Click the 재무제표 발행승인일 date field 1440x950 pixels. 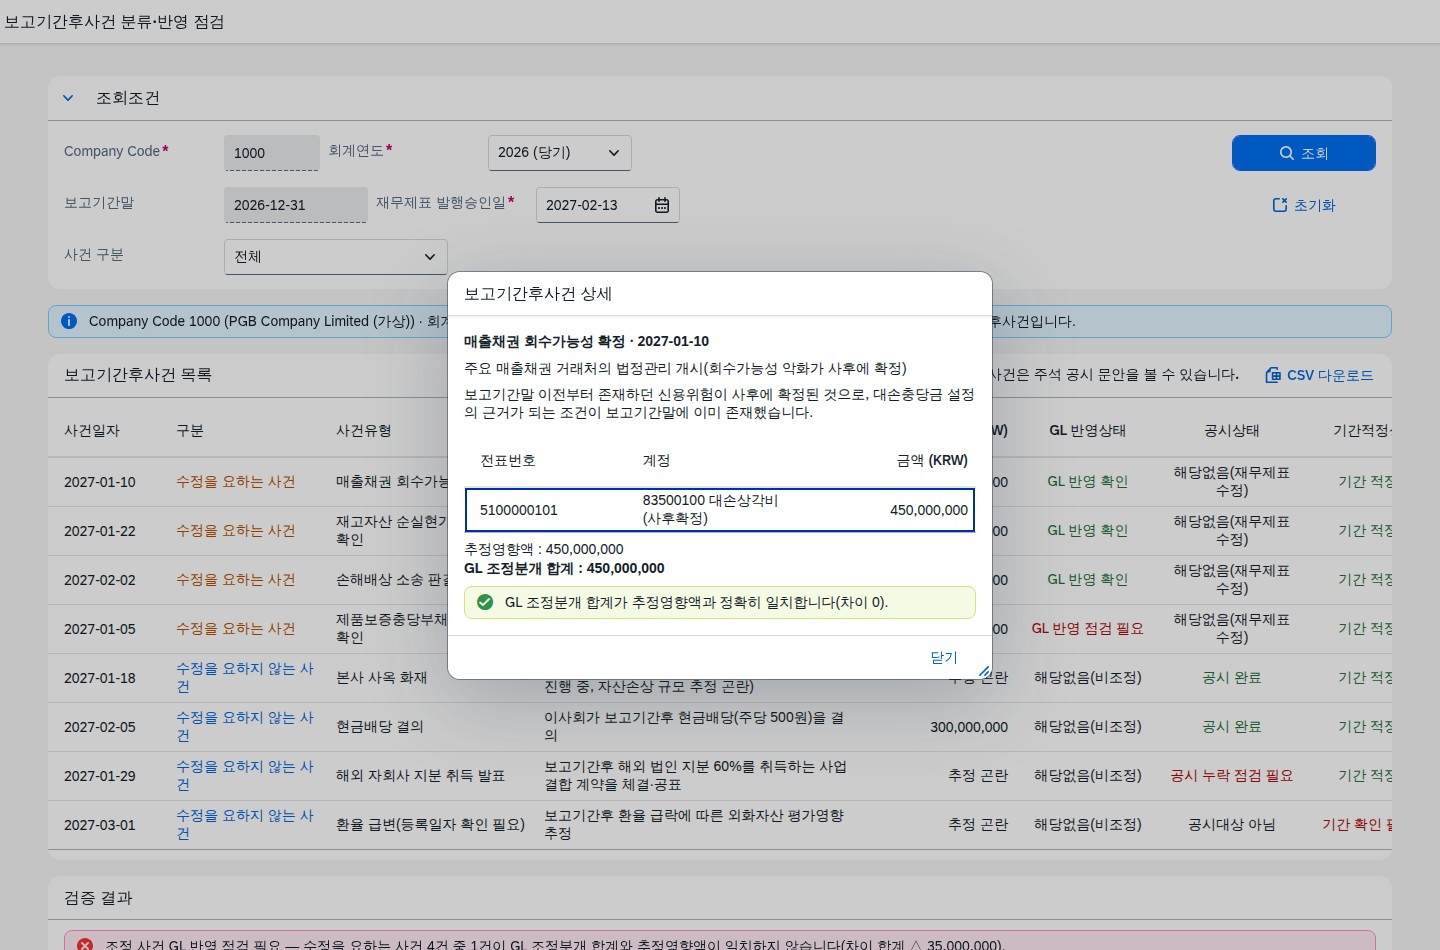[607, 205]
